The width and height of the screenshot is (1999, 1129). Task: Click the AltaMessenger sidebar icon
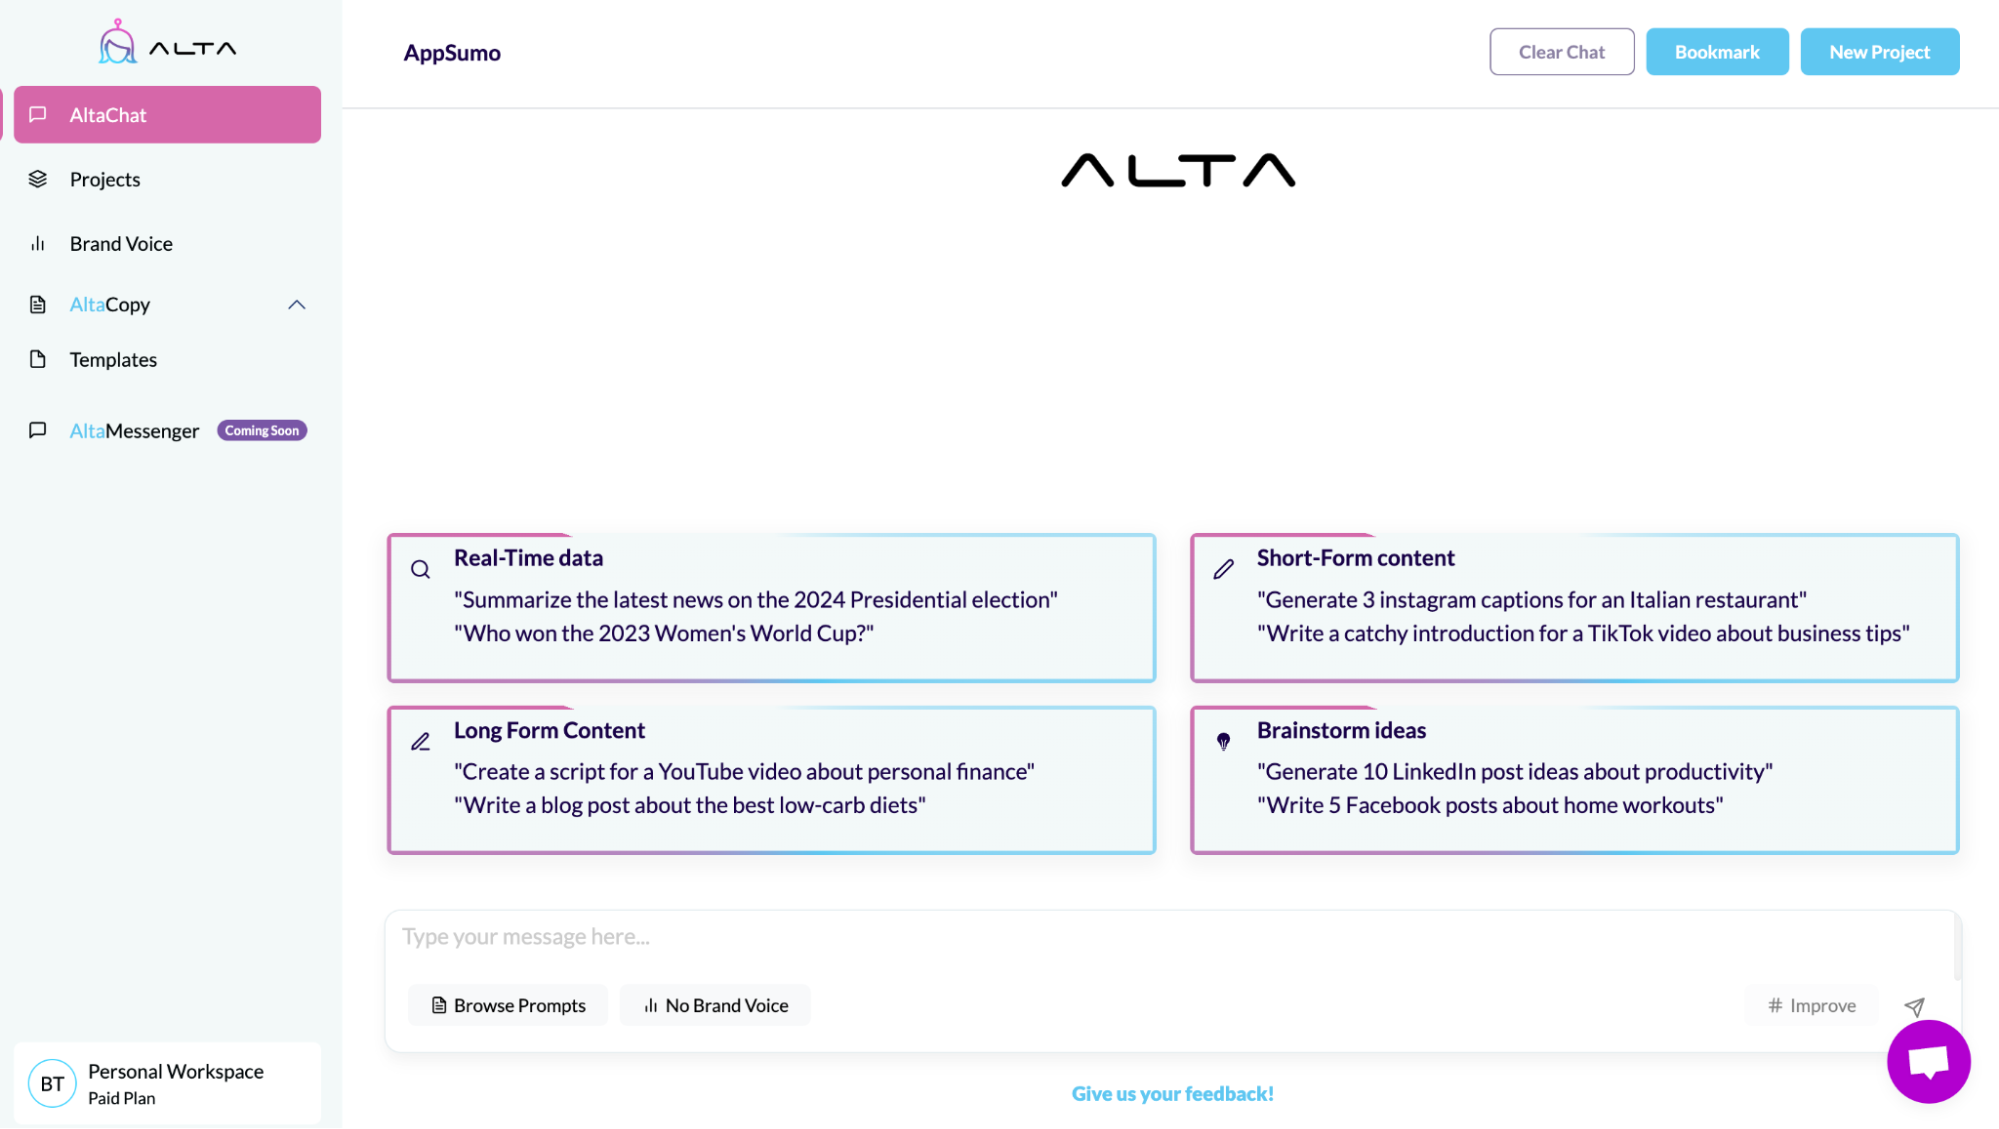(38, 430)
